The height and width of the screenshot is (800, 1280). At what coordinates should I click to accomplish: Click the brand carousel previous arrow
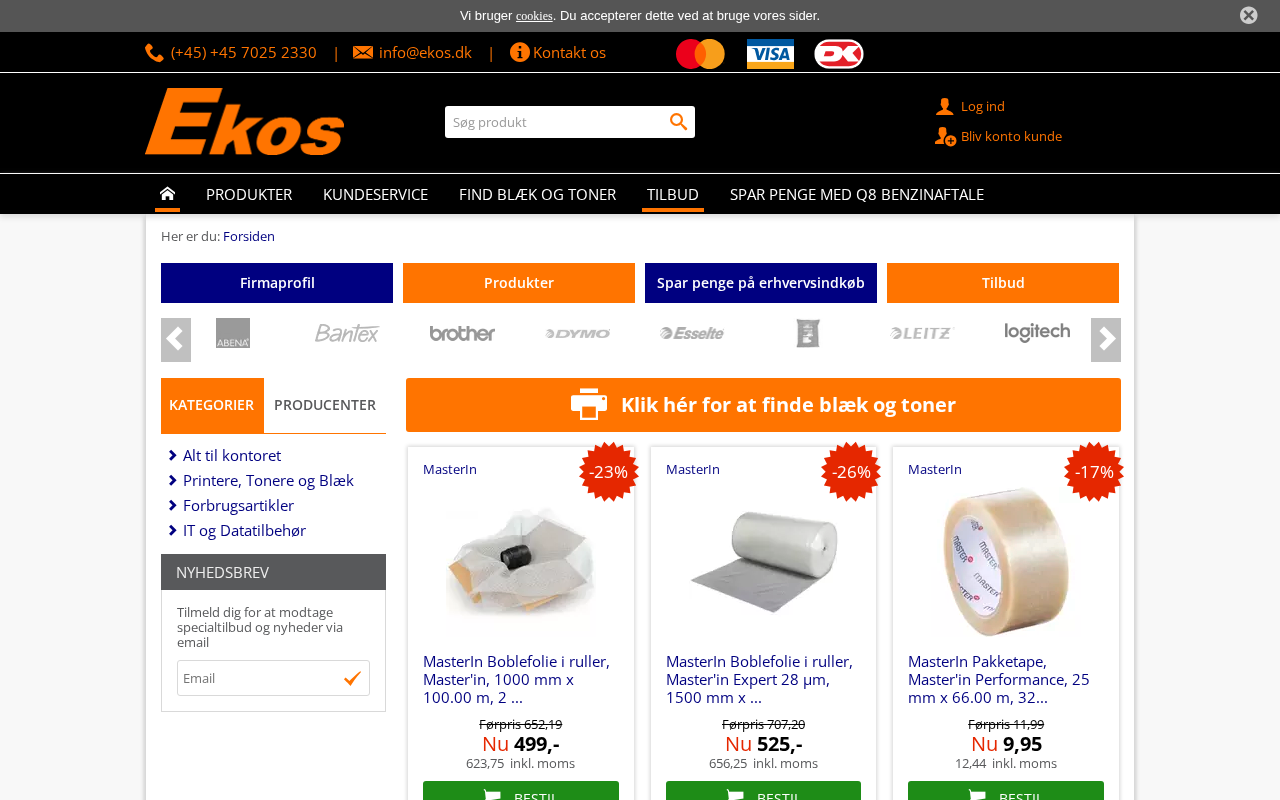[x=176, y=340]
